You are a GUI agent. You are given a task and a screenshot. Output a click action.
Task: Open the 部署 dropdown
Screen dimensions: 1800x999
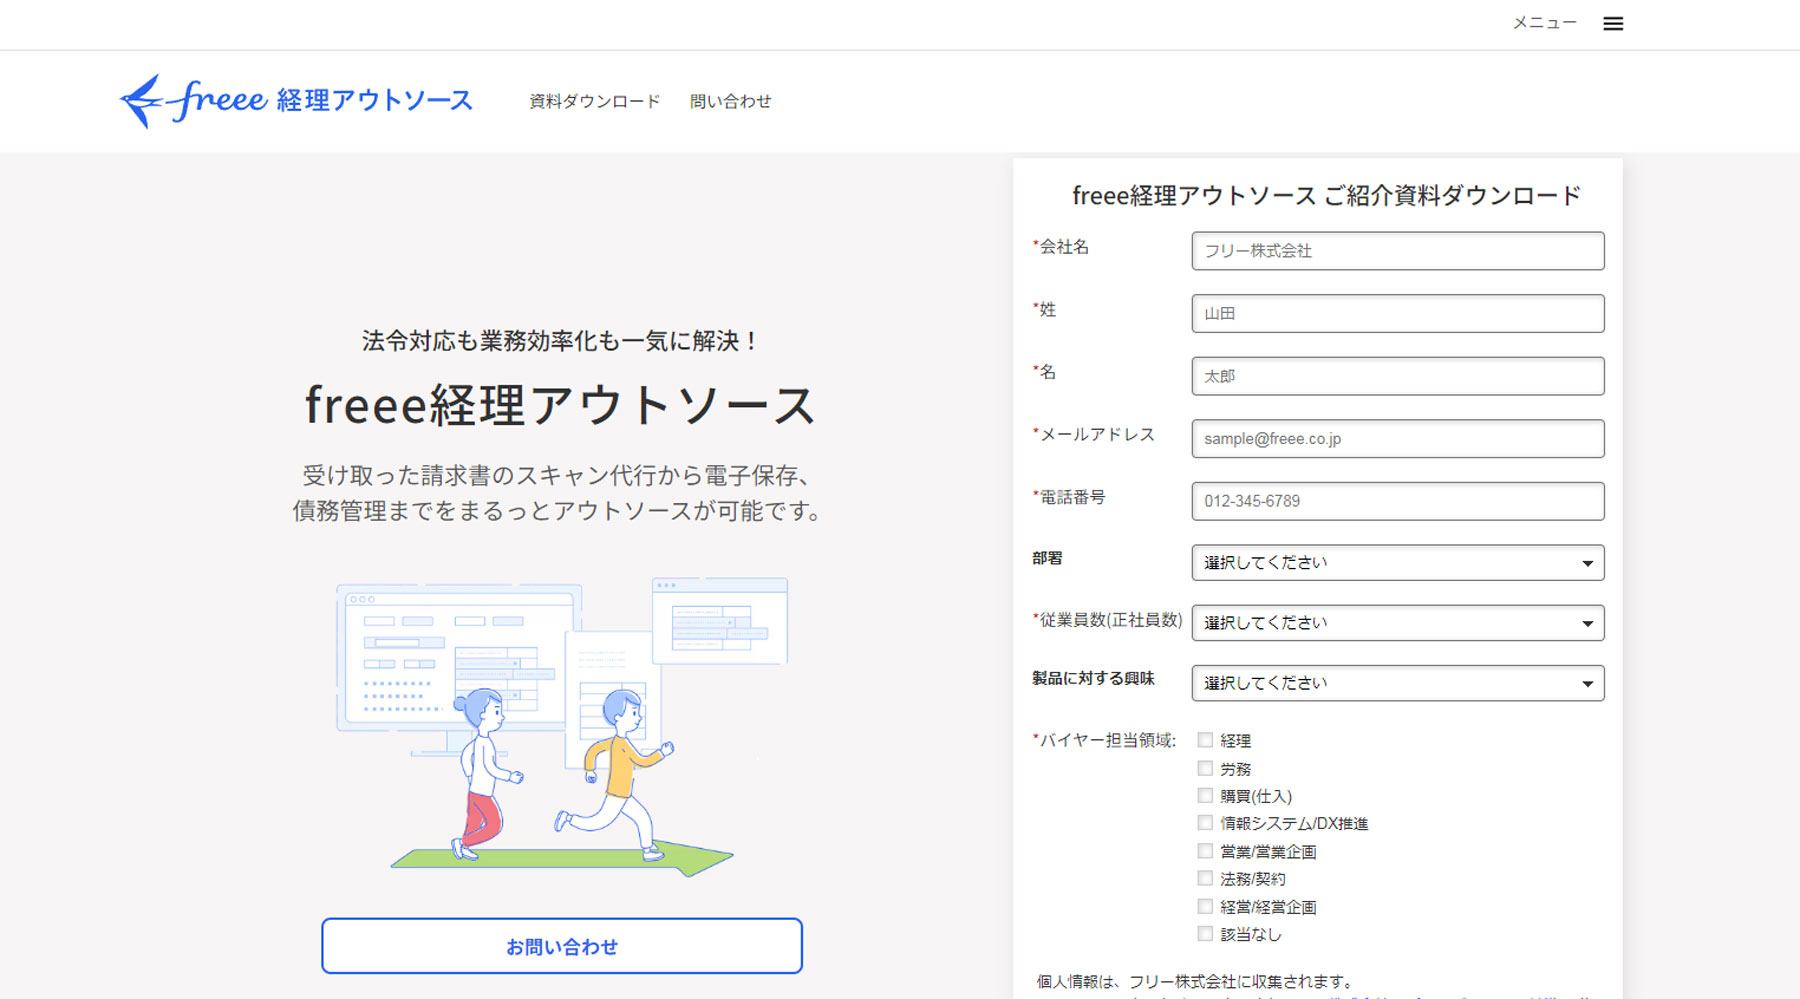pos(1398,563)
